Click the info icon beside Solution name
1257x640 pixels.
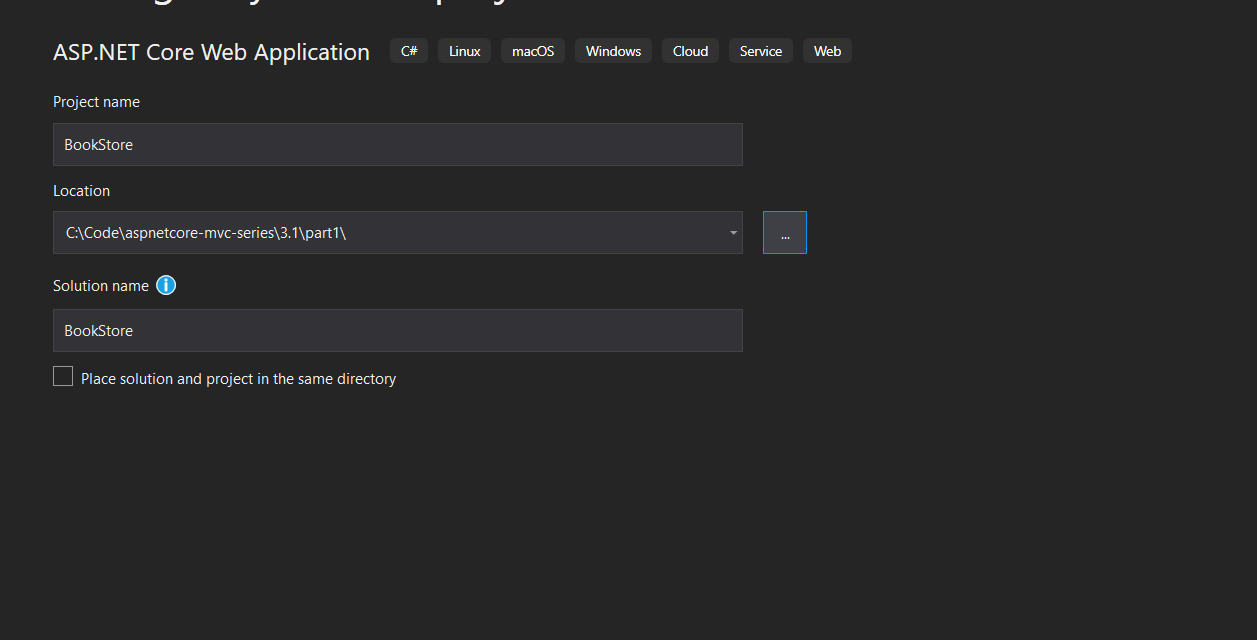[166, 286]
